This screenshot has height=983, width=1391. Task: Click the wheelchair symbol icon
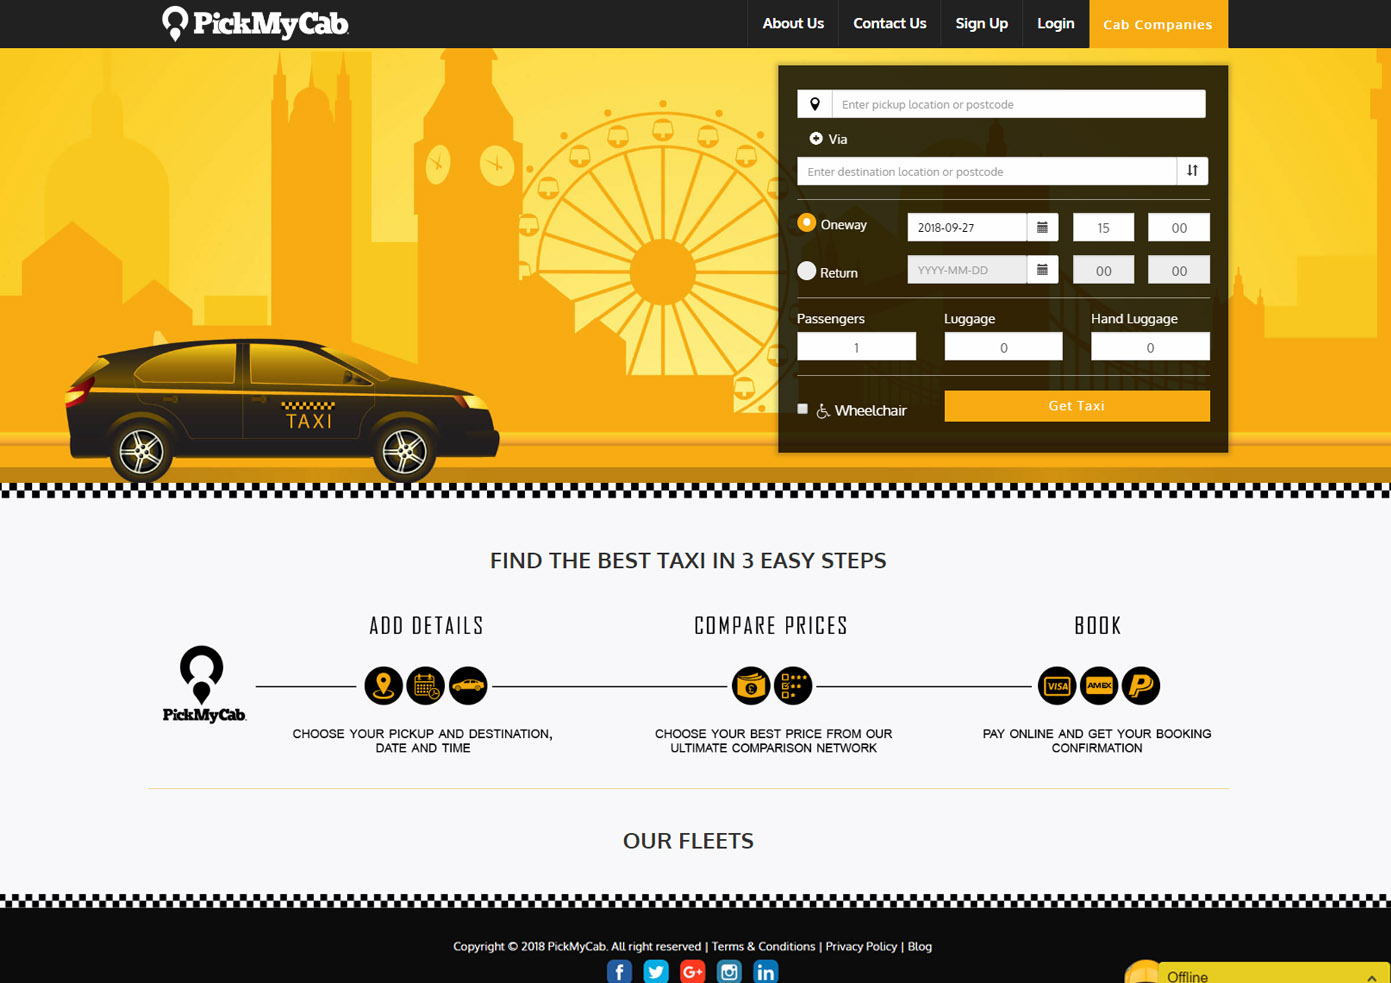[x=823, y=411]
